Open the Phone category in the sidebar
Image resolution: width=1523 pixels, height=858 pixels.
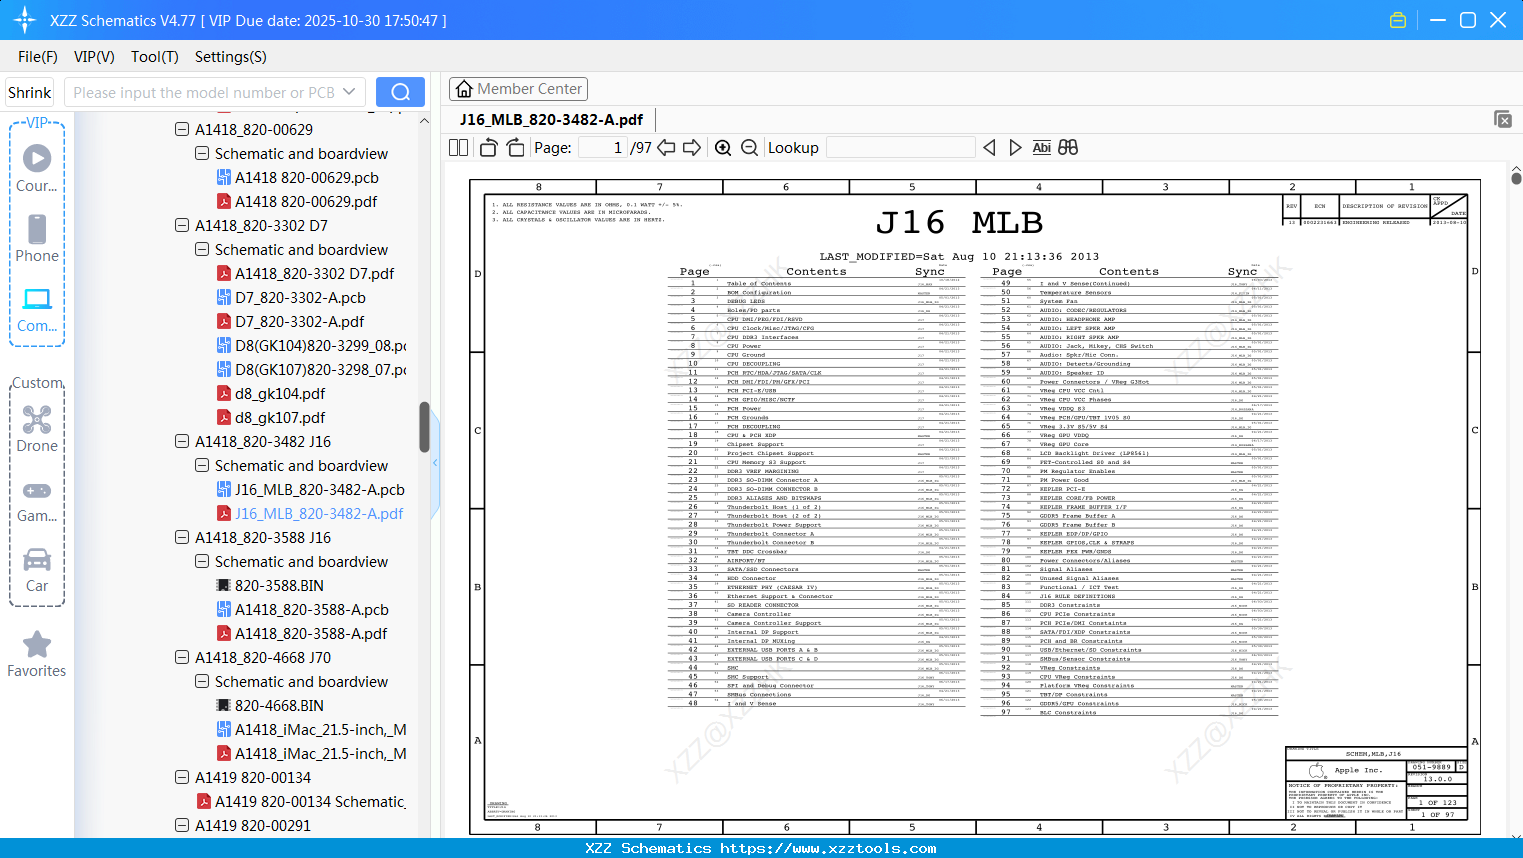tap(37, 238)
